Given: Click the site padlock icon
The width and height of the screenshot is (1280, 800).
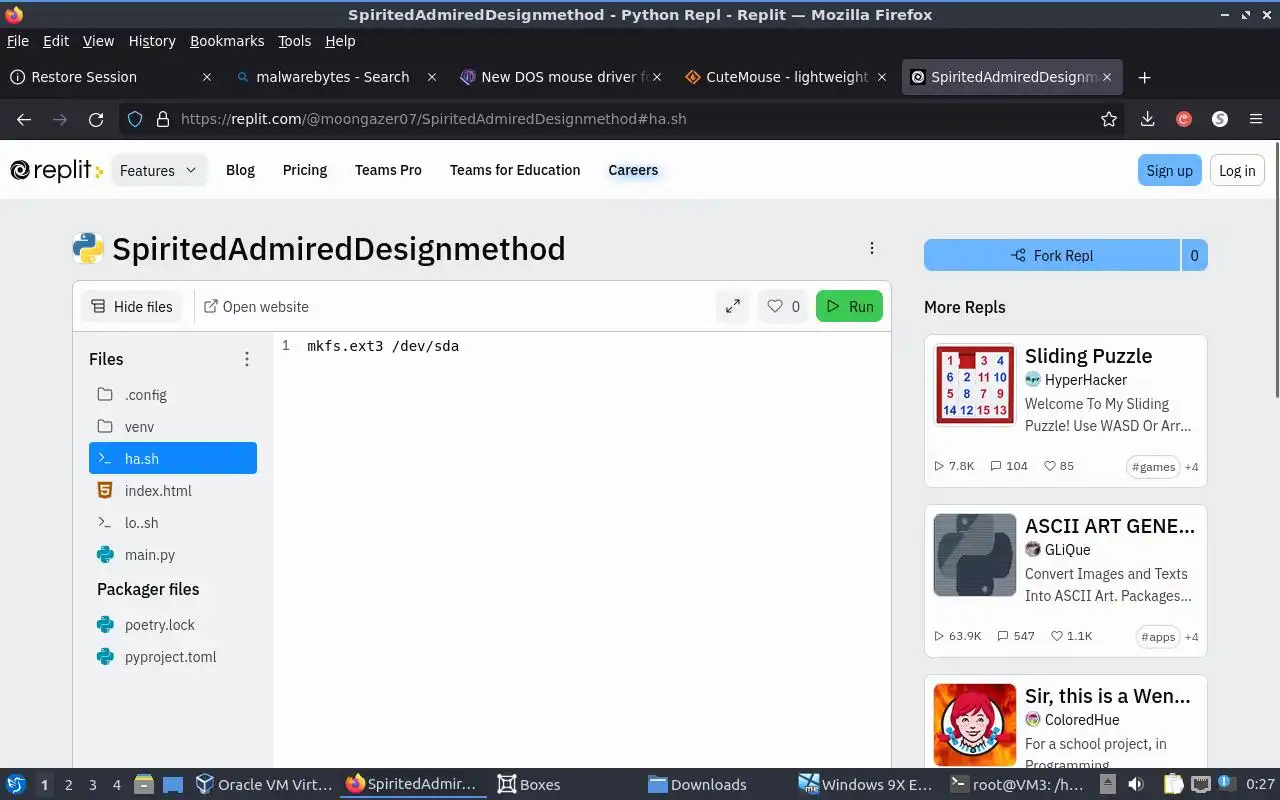Looking at the screenshot, I should point(162,119).
